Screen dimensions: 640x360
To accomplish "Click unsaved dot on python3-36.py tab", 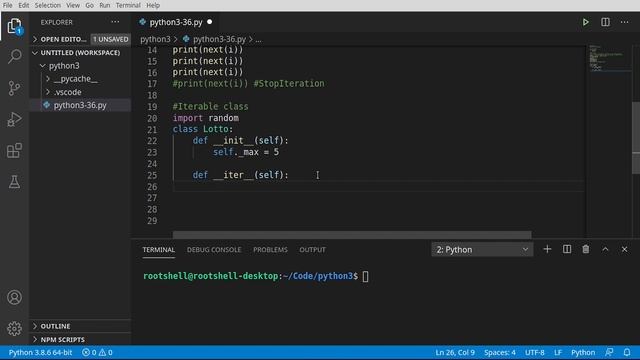I will point(210,22).
